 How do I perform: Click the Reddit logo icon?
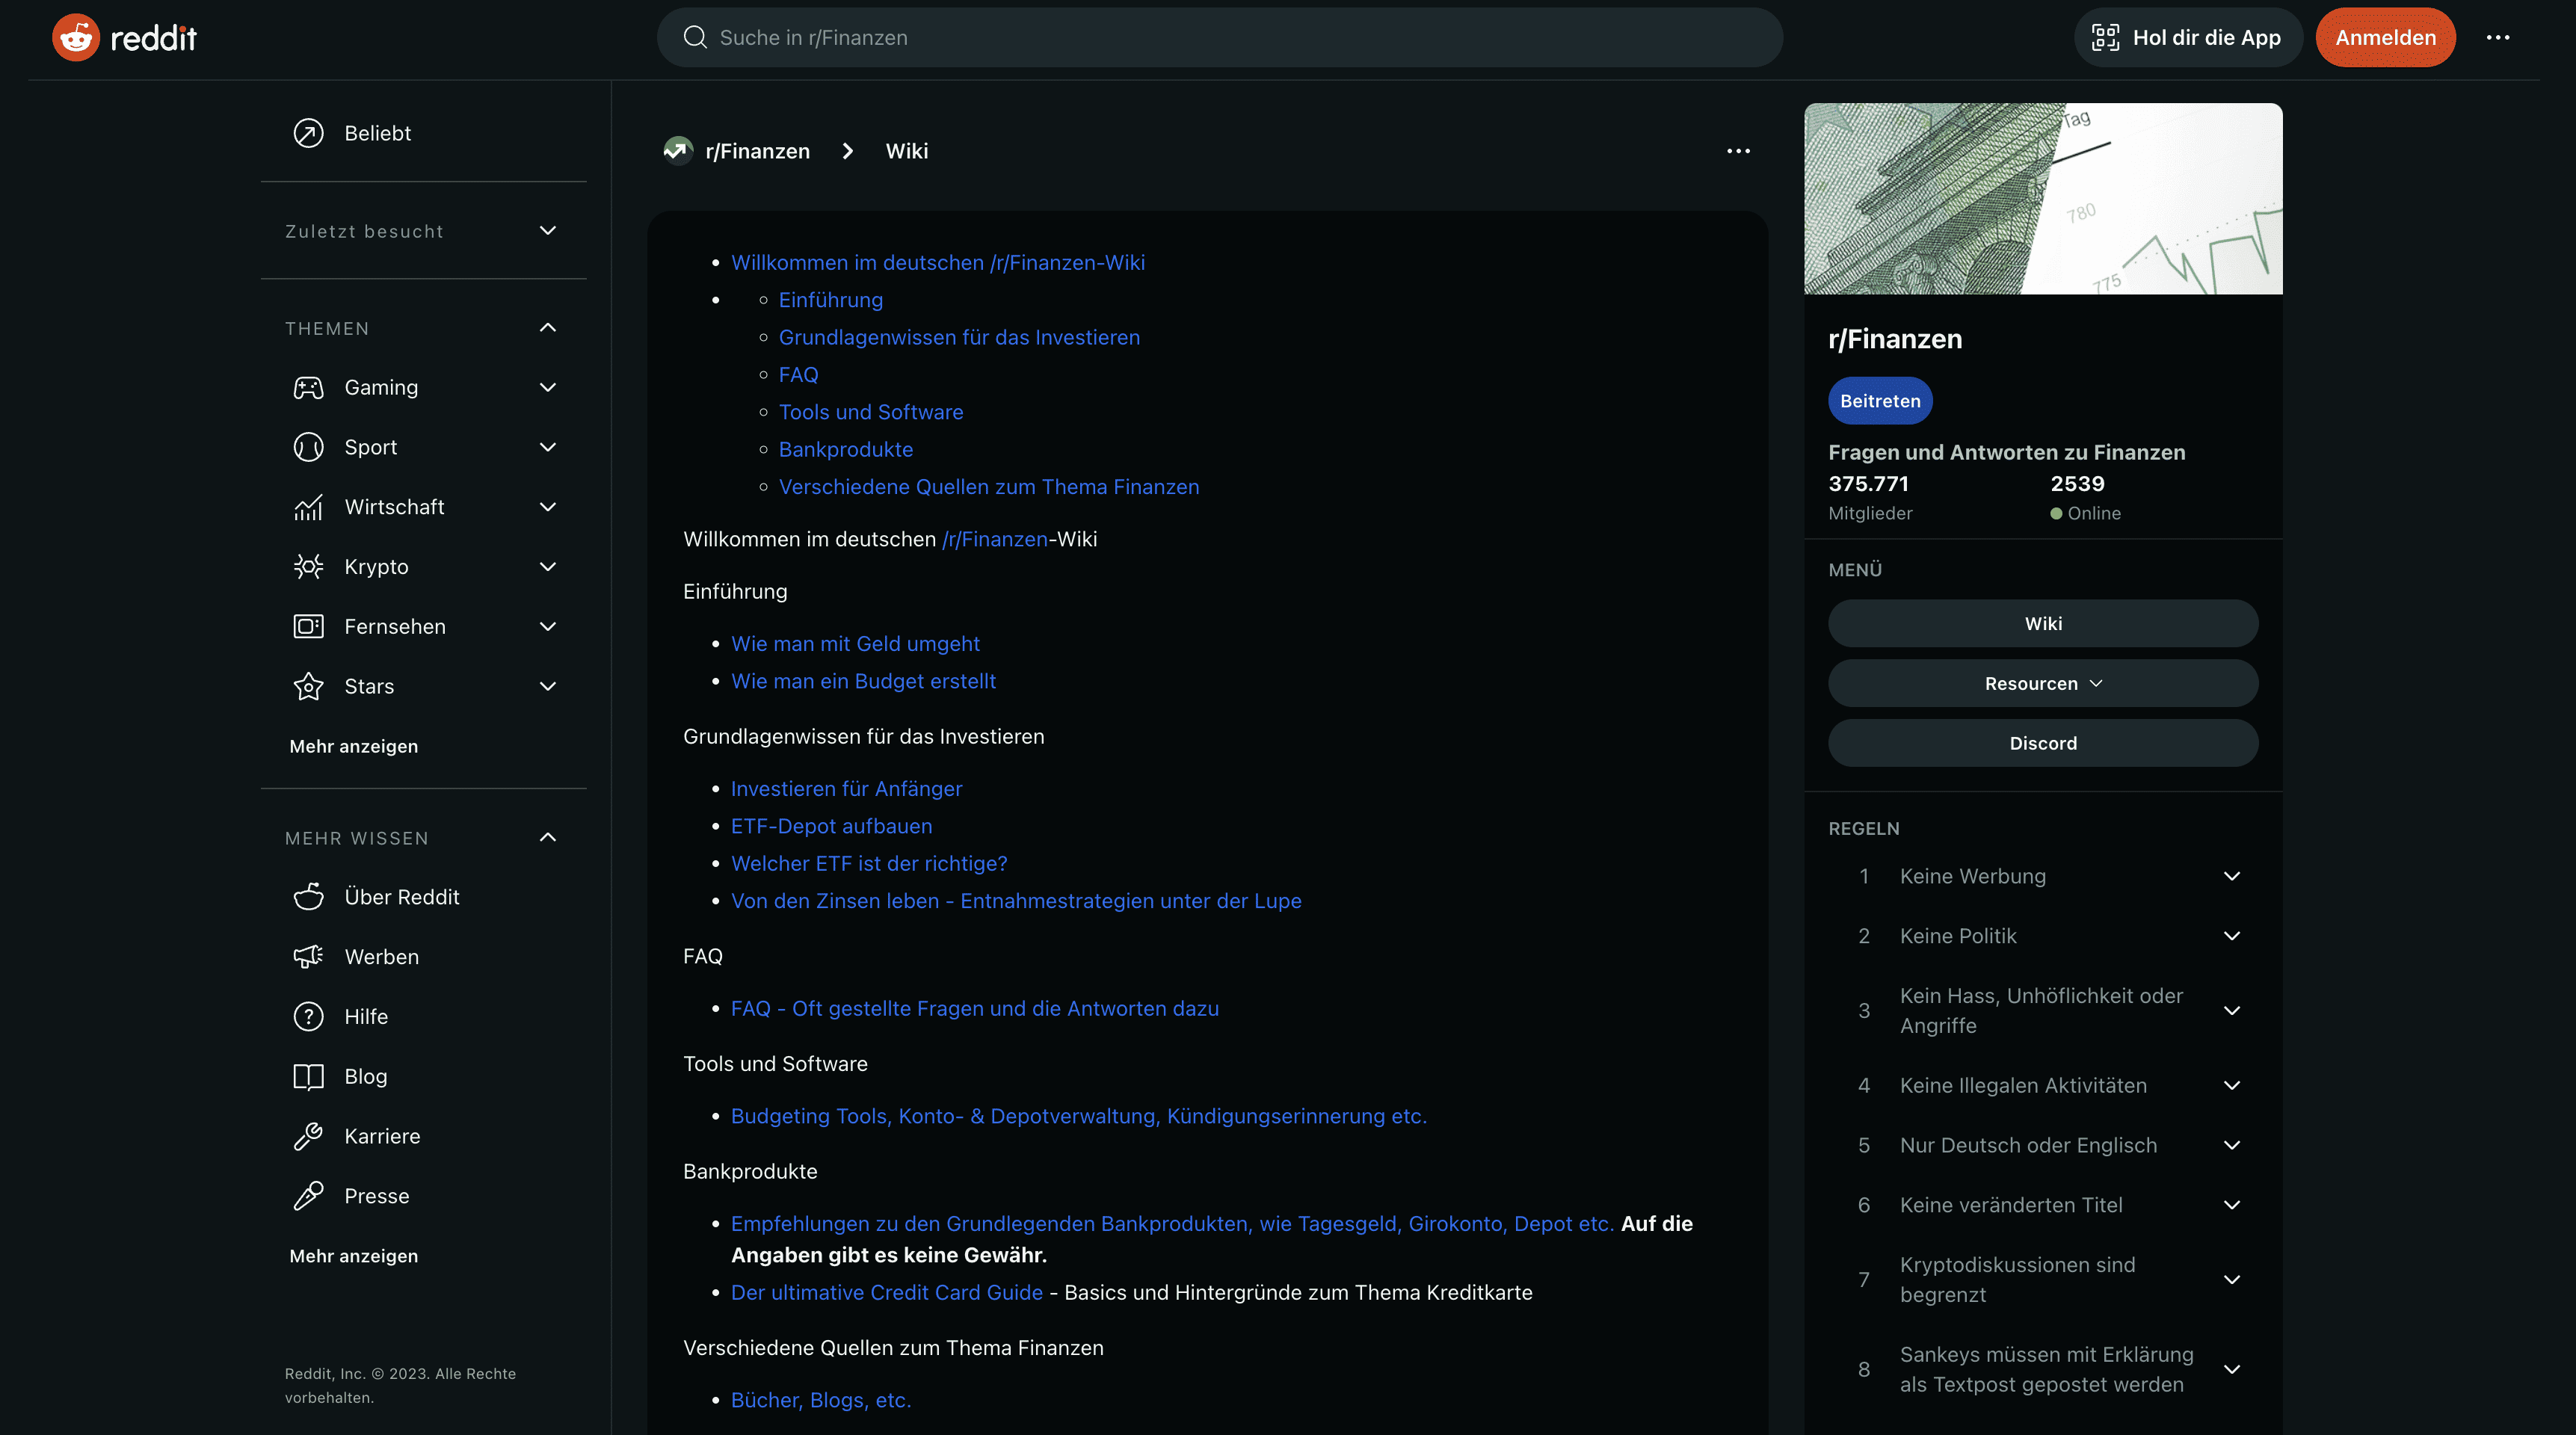click(x=75, y=37)
